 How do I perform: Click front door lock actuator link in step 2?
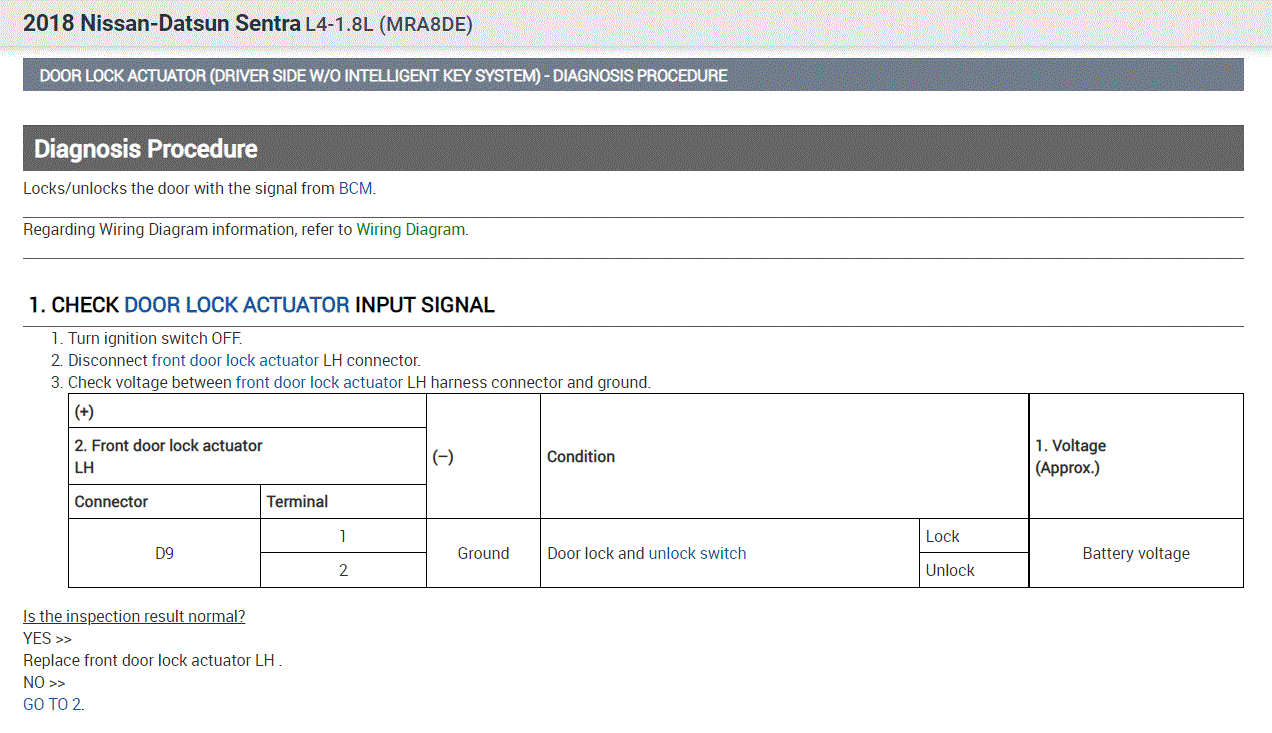(x=235, y=360)
